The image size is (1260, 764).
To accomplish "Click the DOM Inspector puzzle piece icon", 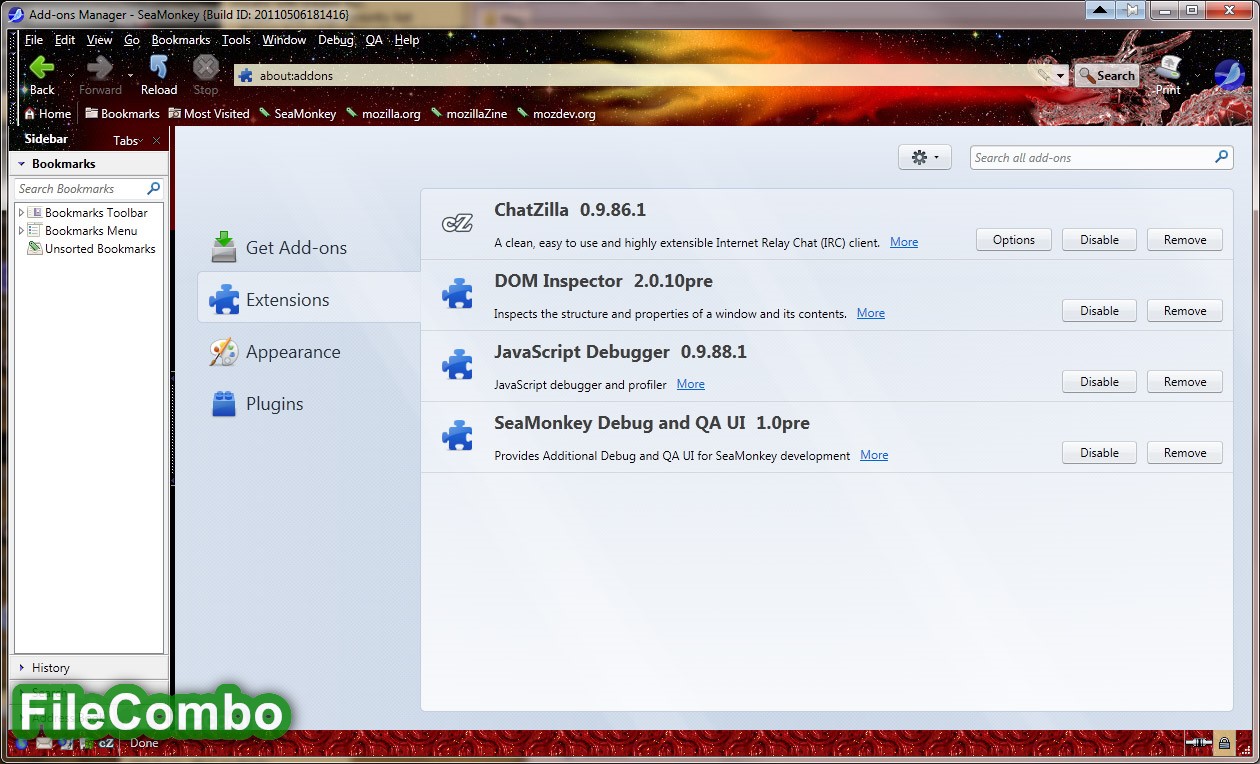I will [x=457, y=294].
